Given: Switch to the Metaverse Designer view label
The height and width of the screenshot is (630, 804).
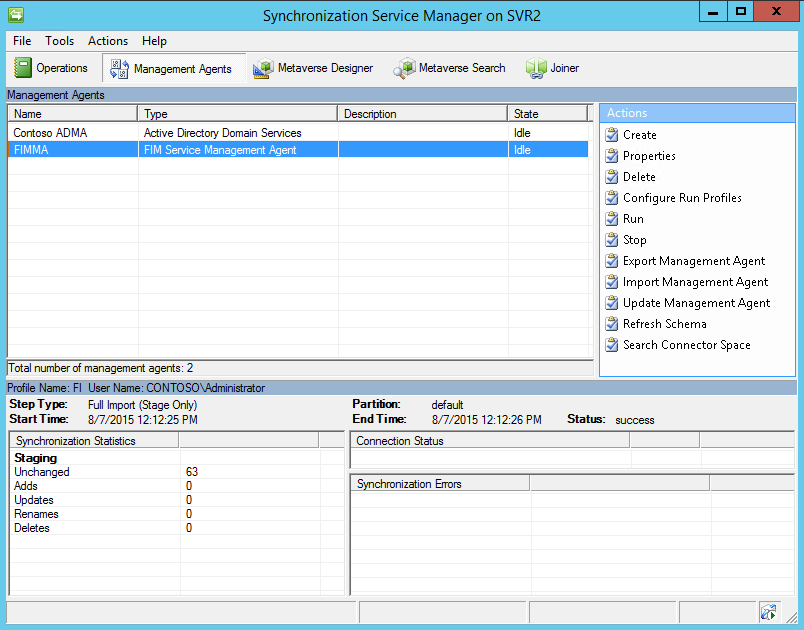Looking at the screenshot, I should [326, 68].
